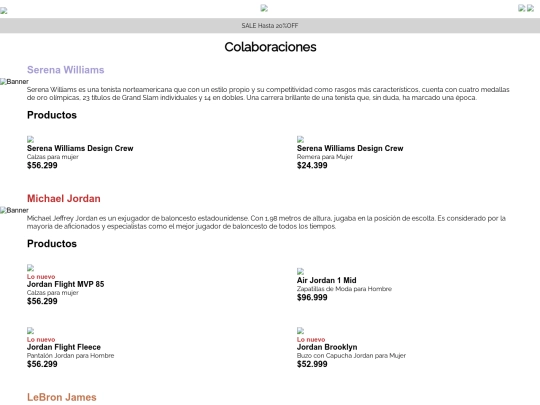Viewport: 540px width, 405px height.
Task: Click Lo nuevo tag above Jordan Flight Fleece
Action: 41,340
